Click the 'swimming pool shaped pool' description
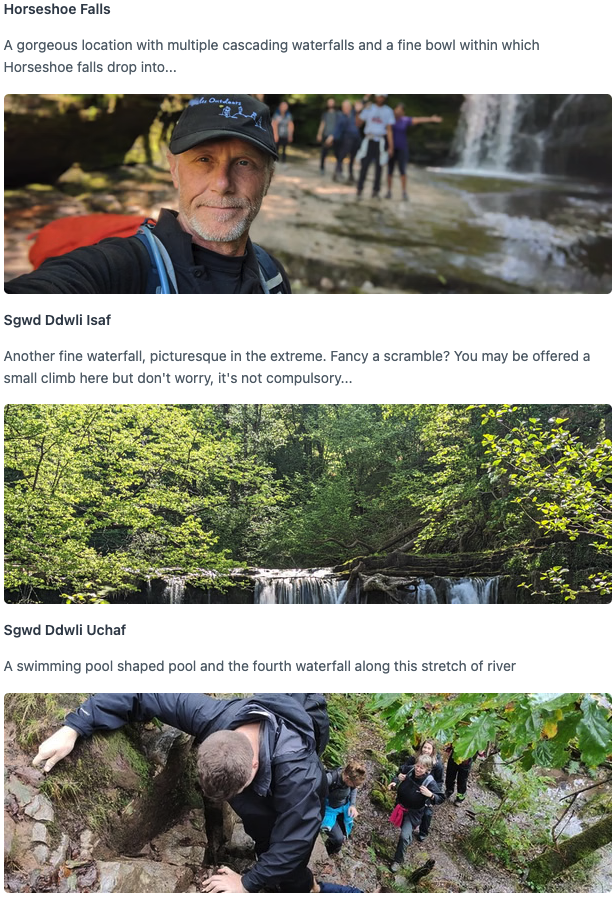Viewport: 615px width, 897px height. point(259,666)
